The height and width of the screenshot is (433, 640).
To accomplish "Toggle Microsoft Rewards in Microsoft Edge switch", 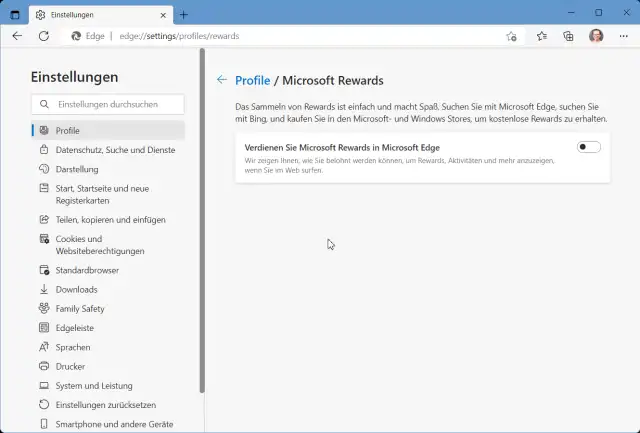I will point(588,147).
